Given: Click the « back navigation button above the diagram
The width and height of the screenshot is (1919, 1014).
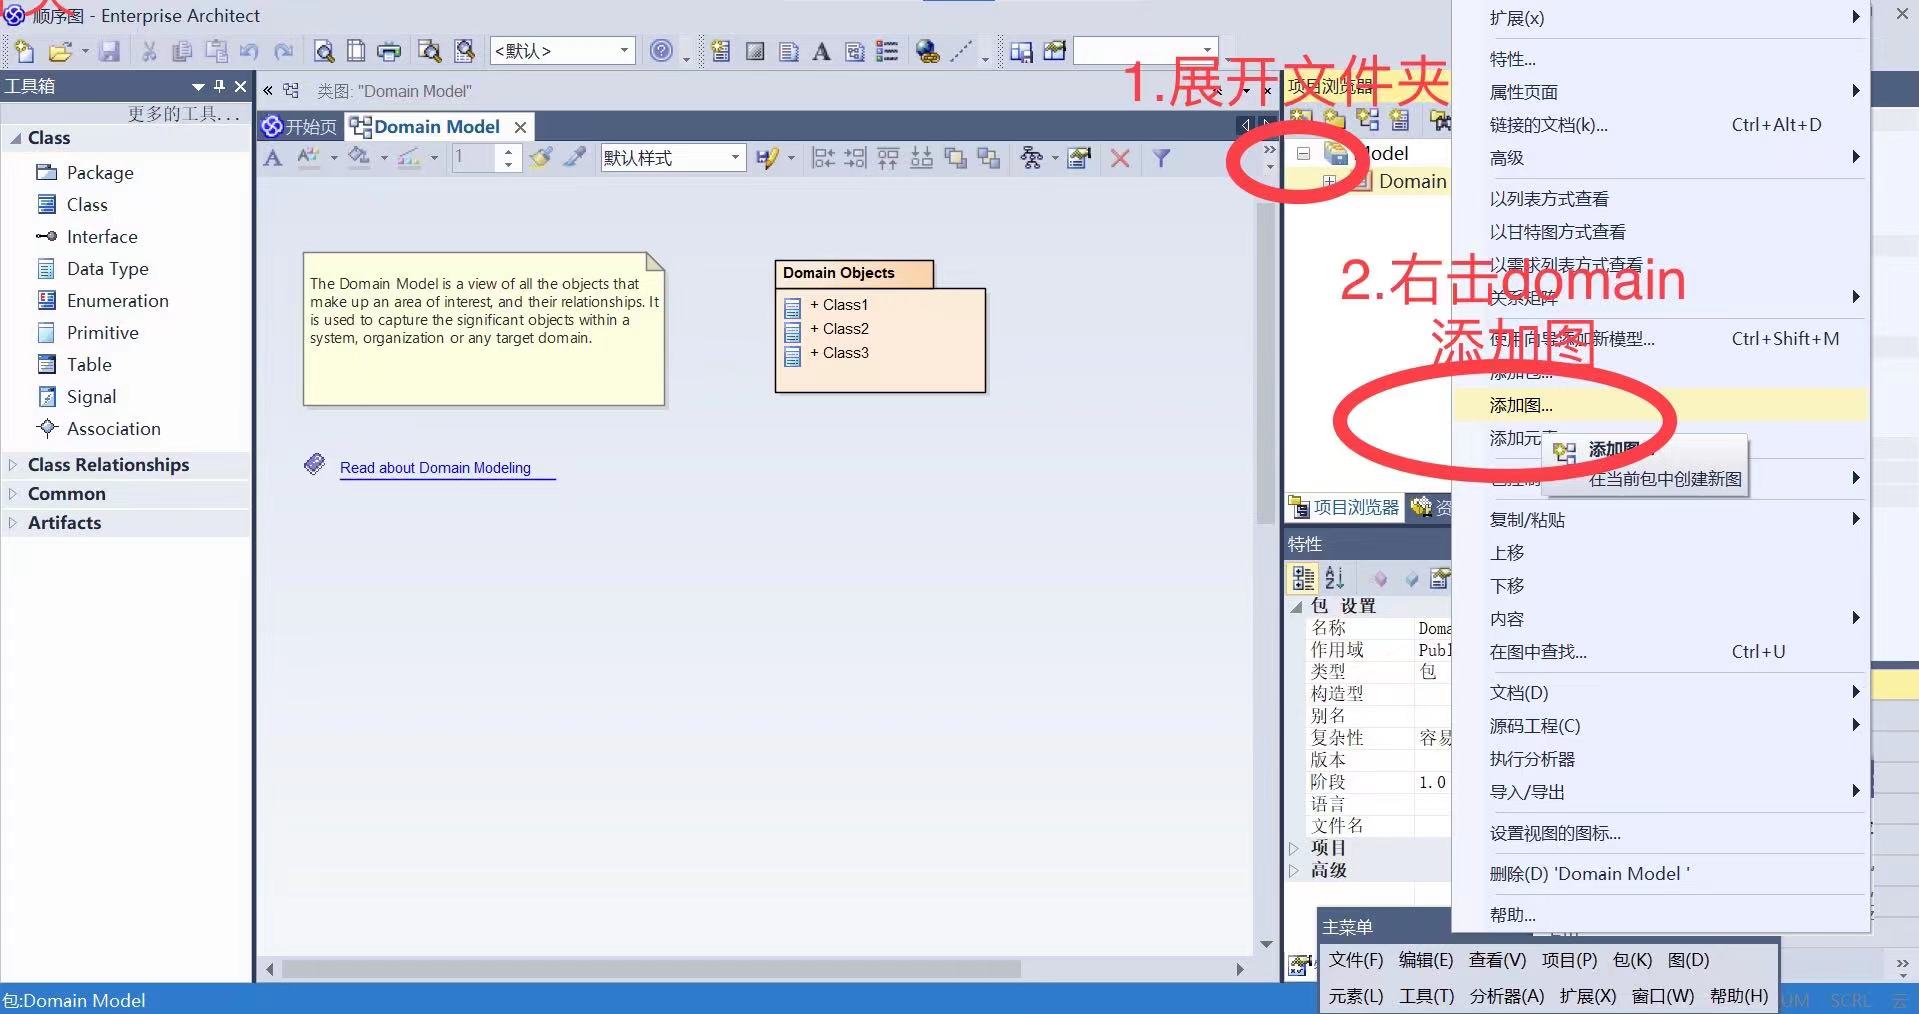Looking at the screenshot, I should pyautogui.click(x=267, y=90).
